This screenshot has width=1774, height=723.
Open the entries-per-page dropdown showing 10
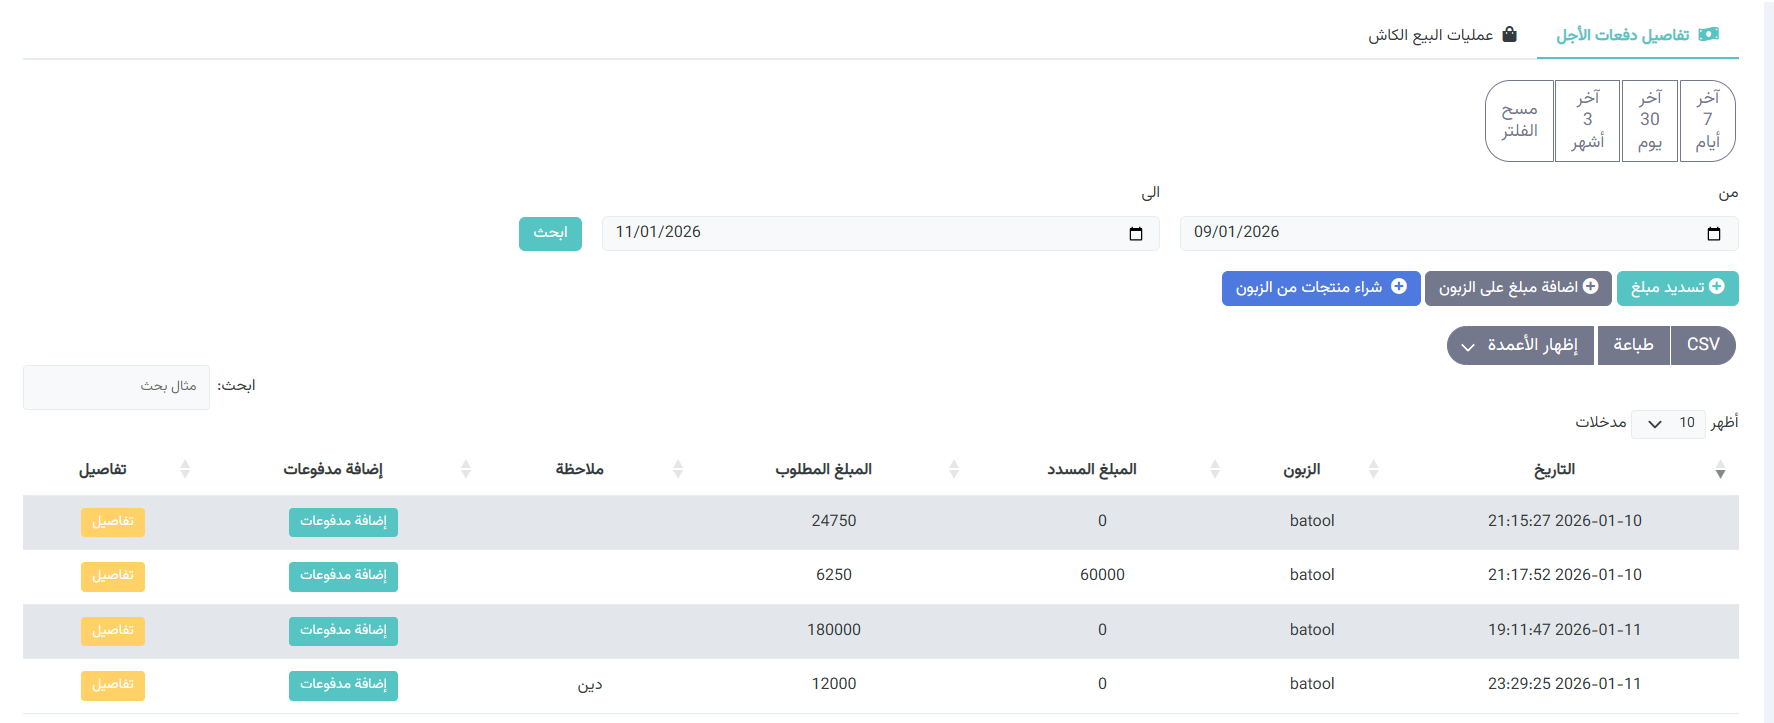coord(1668,423)
